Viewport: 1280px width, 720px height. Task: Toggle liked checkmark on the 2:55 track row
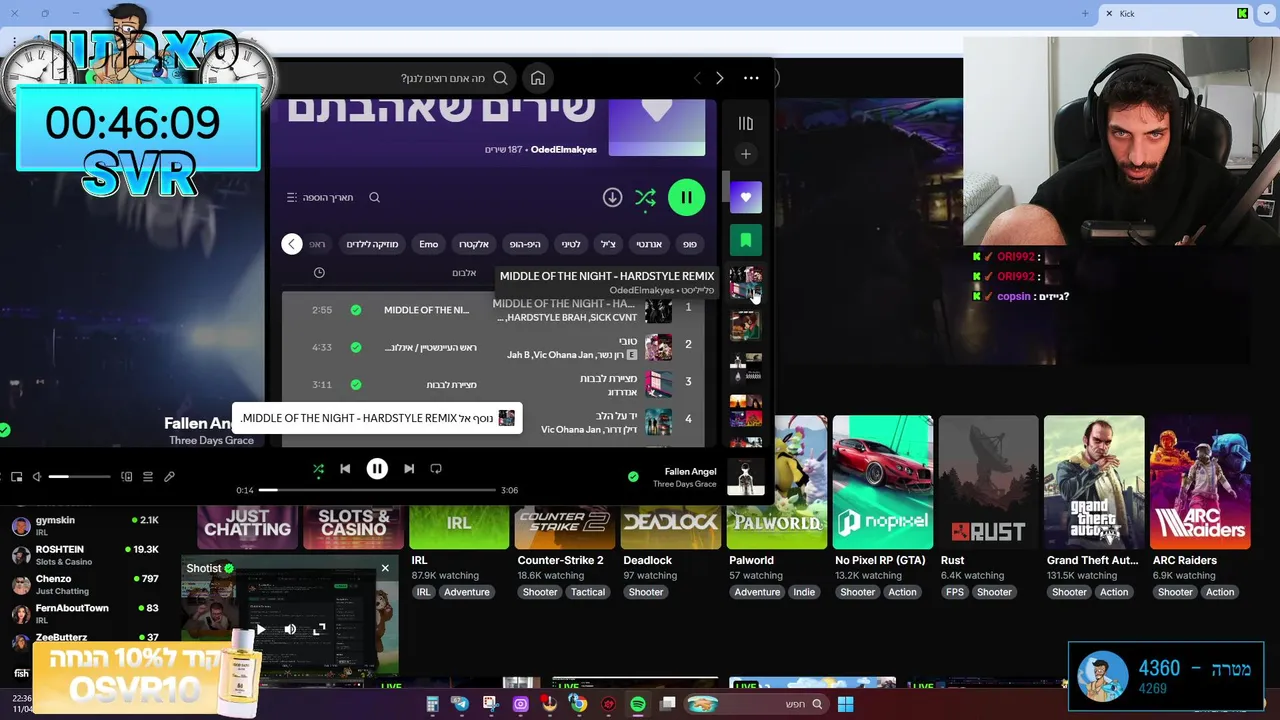(355, 310)
